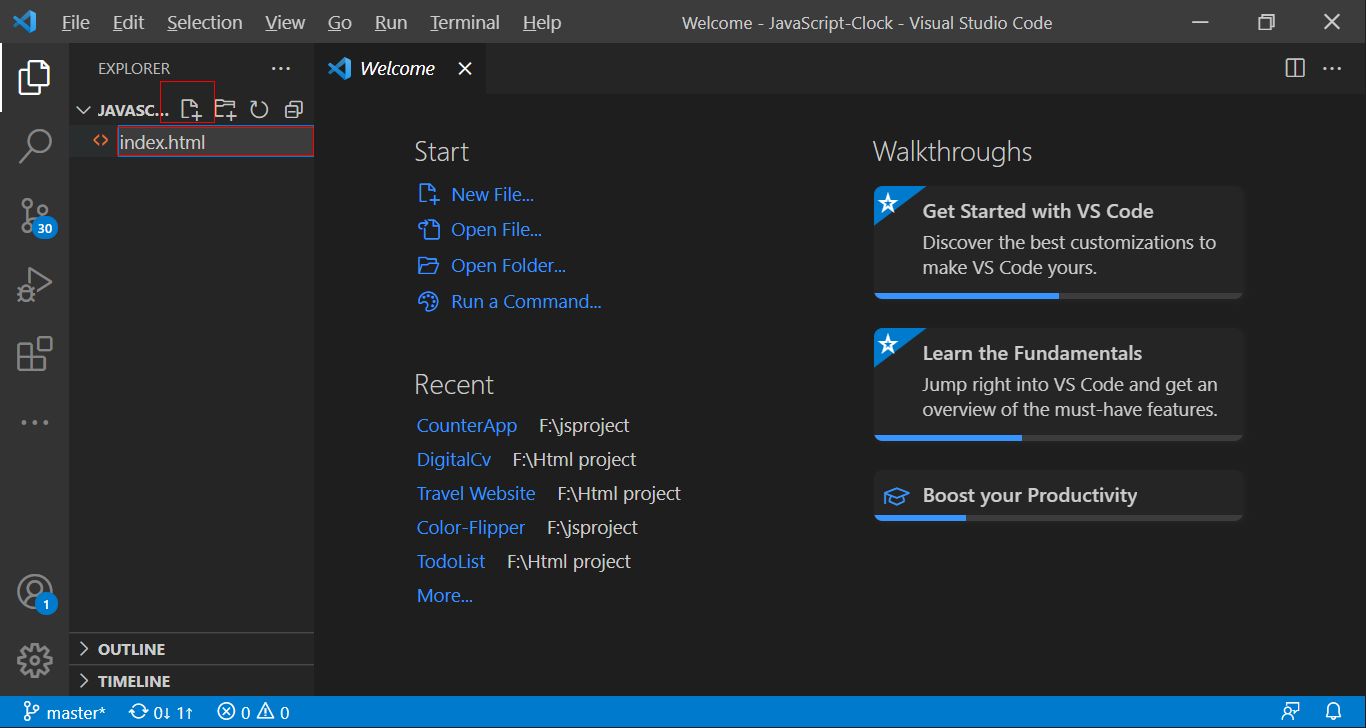Open the View menu
This screenshot has width=1366, height=728.
tap(286, 22)
